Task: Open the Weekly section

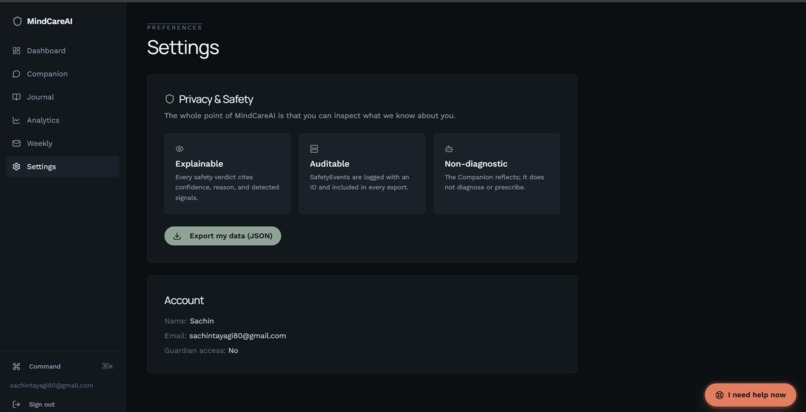Action: 63,143
